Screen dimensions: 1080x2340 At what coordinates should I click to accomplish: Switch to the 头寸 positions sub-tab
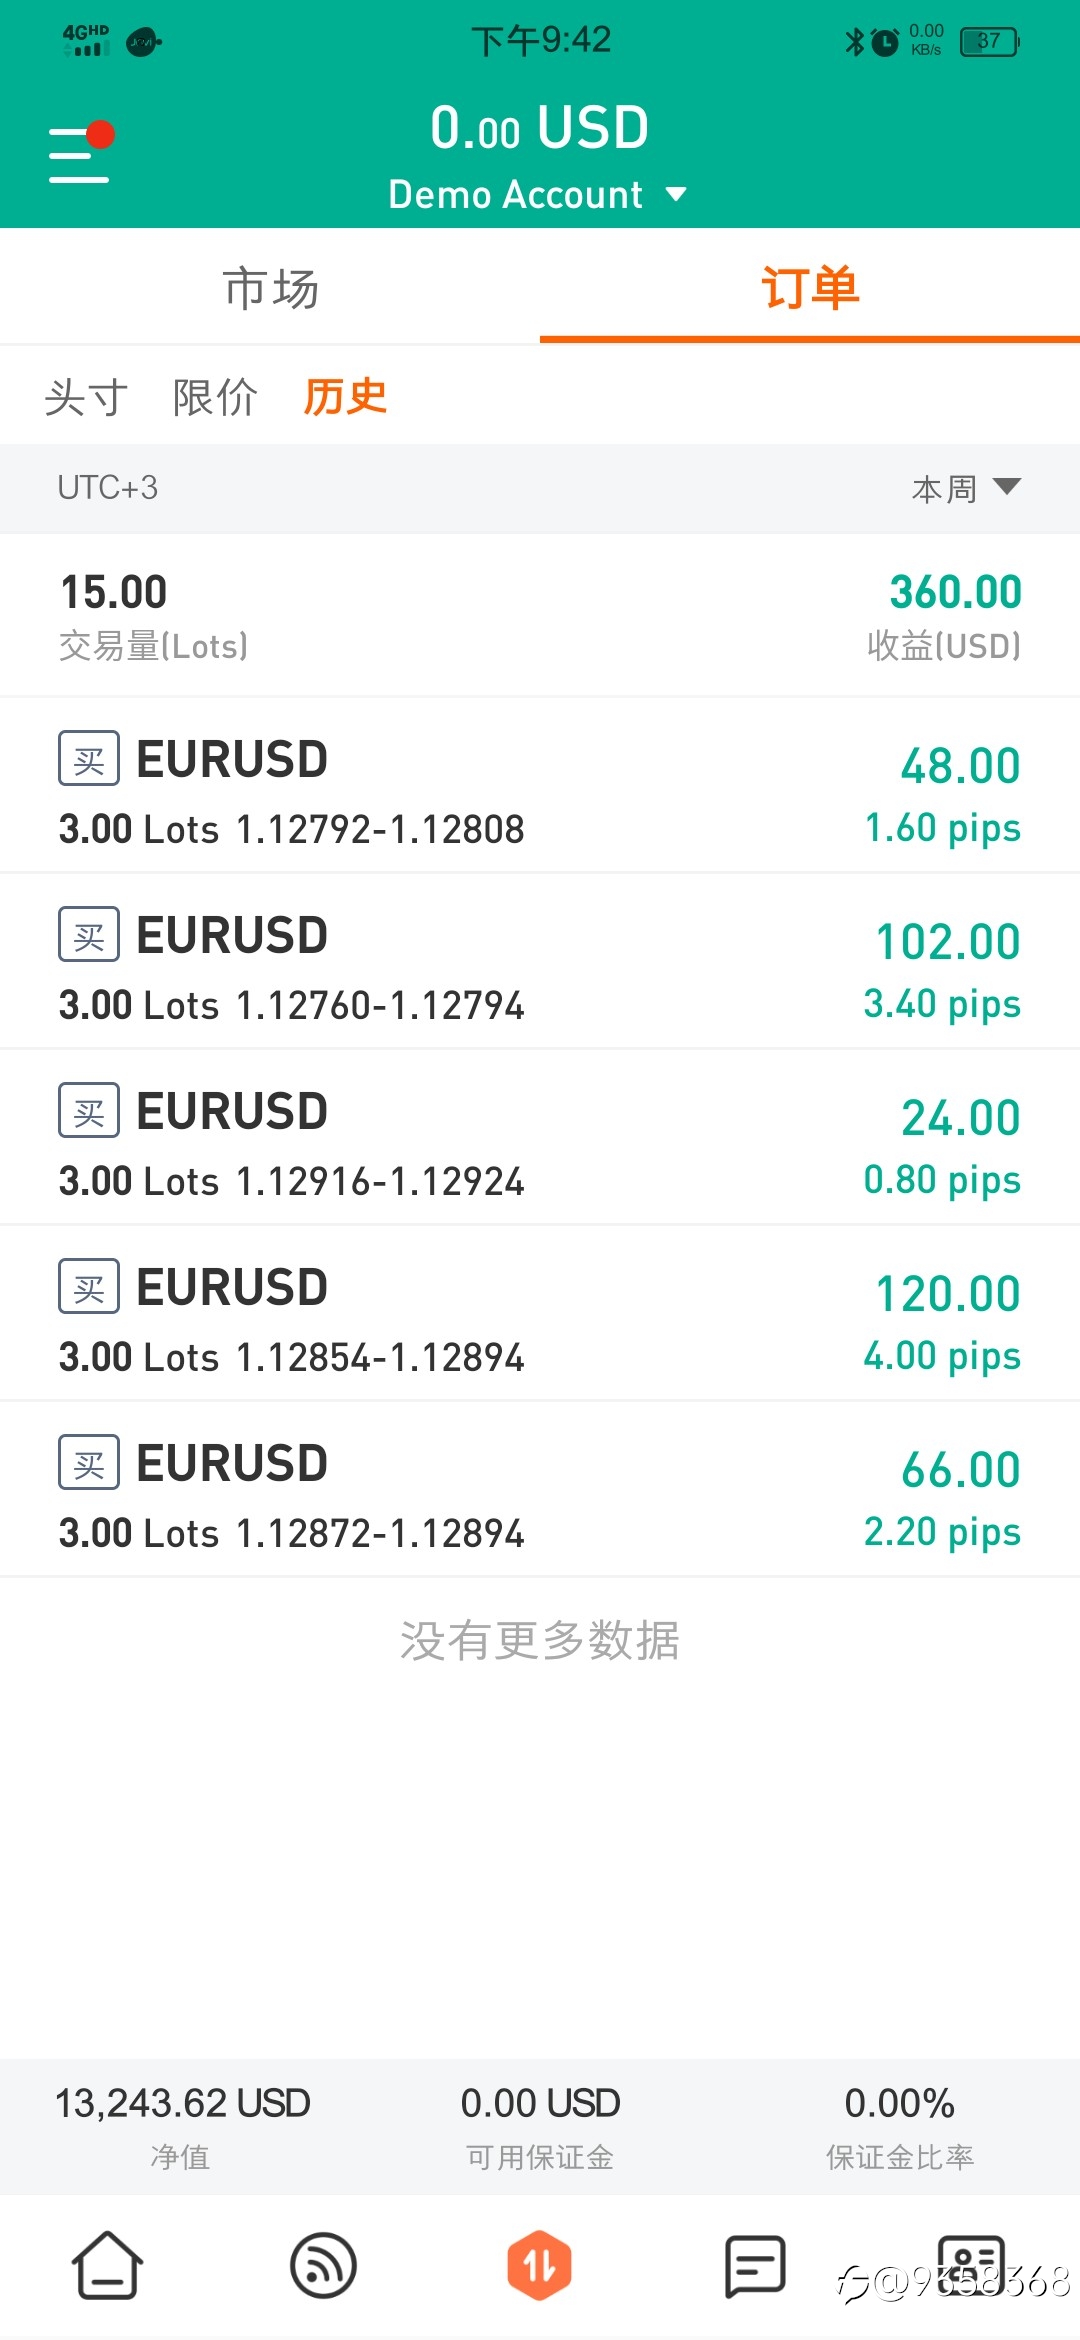point(86,397)
